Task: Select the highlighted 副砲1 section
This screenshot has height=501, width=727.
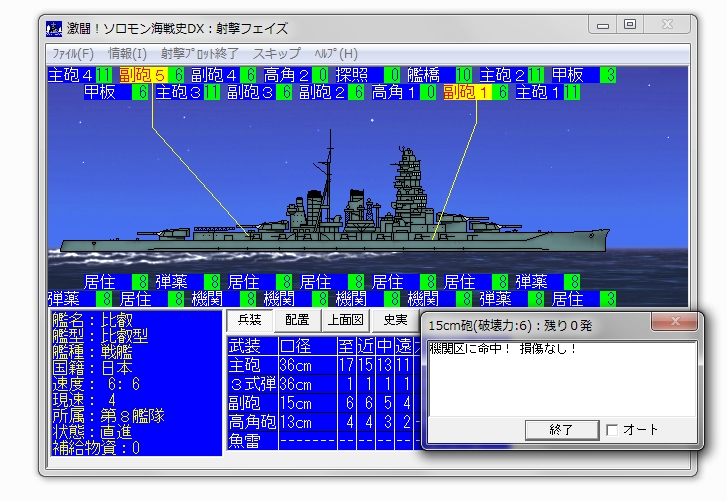Action: tap(475, 92)
